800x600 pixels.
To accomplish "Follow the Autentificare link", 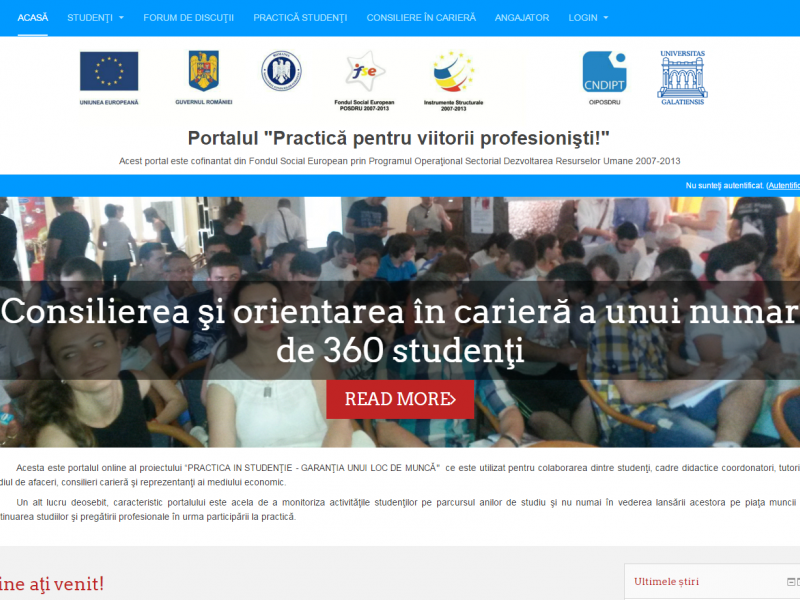I will click(x=784, y=186).
